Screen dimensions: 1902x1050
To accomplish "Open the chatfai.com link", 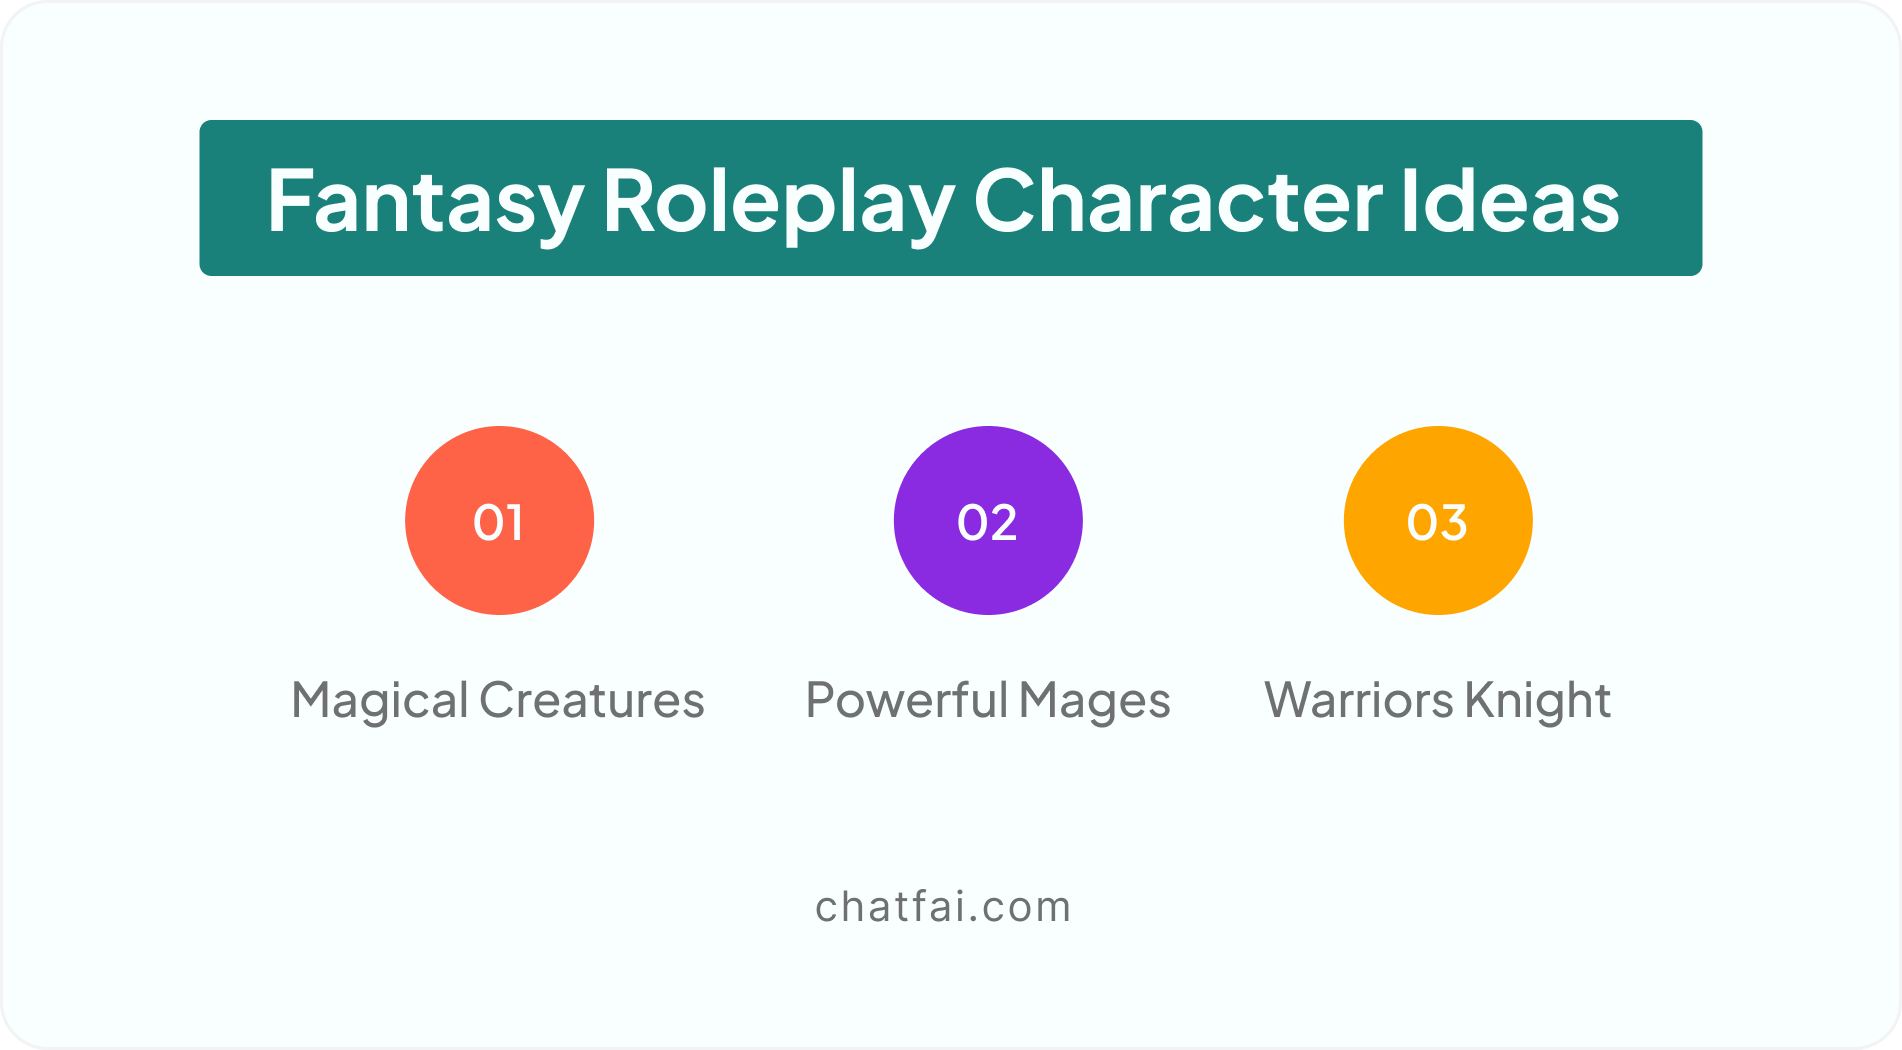I will click(943, 907).
